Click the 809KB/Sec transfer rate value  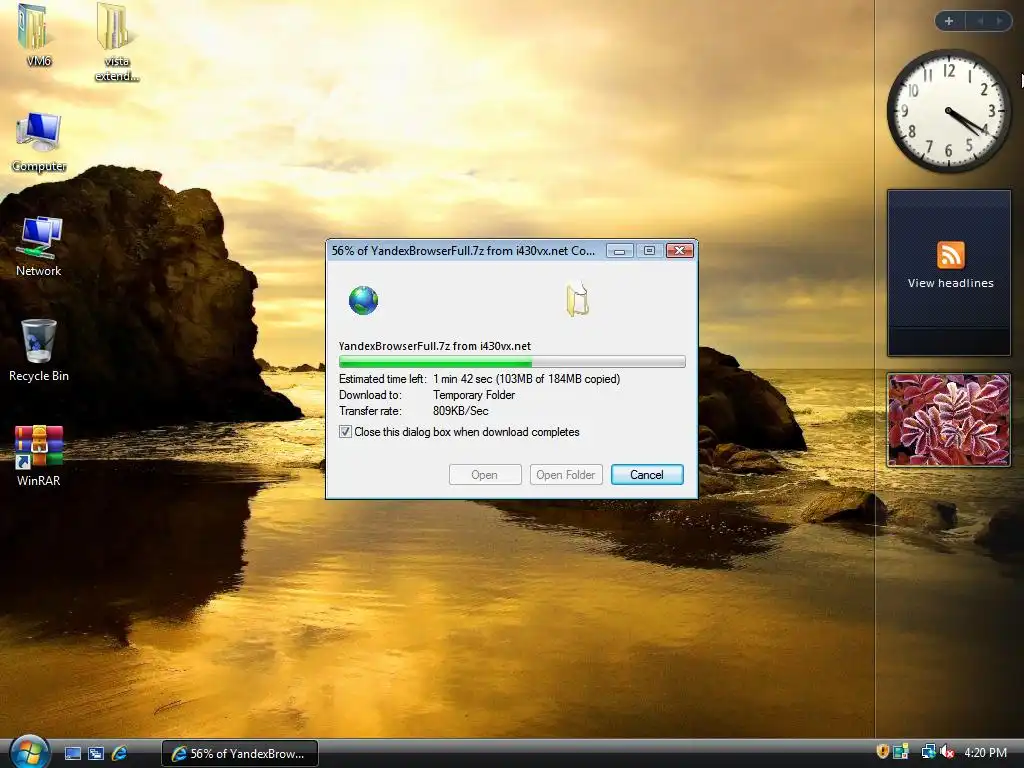pos(460,411)
